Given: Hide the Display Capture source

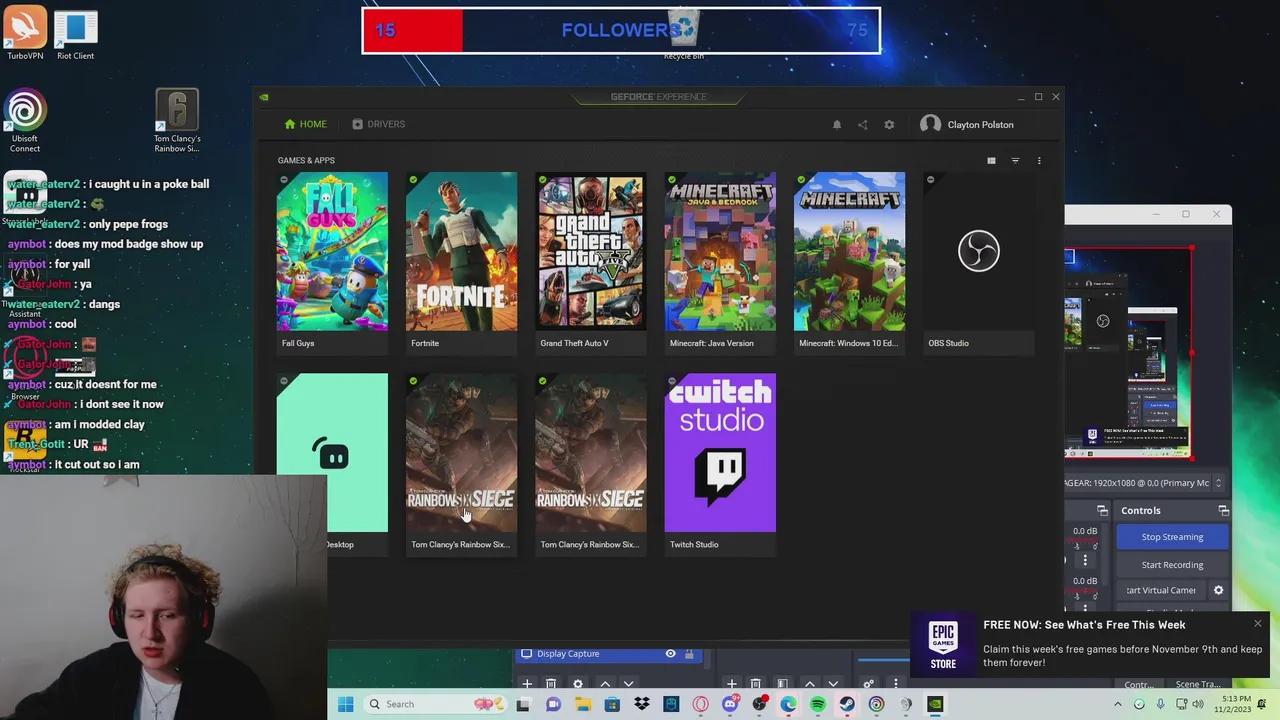Looking at the screenshot, I should tap(670, 654).
